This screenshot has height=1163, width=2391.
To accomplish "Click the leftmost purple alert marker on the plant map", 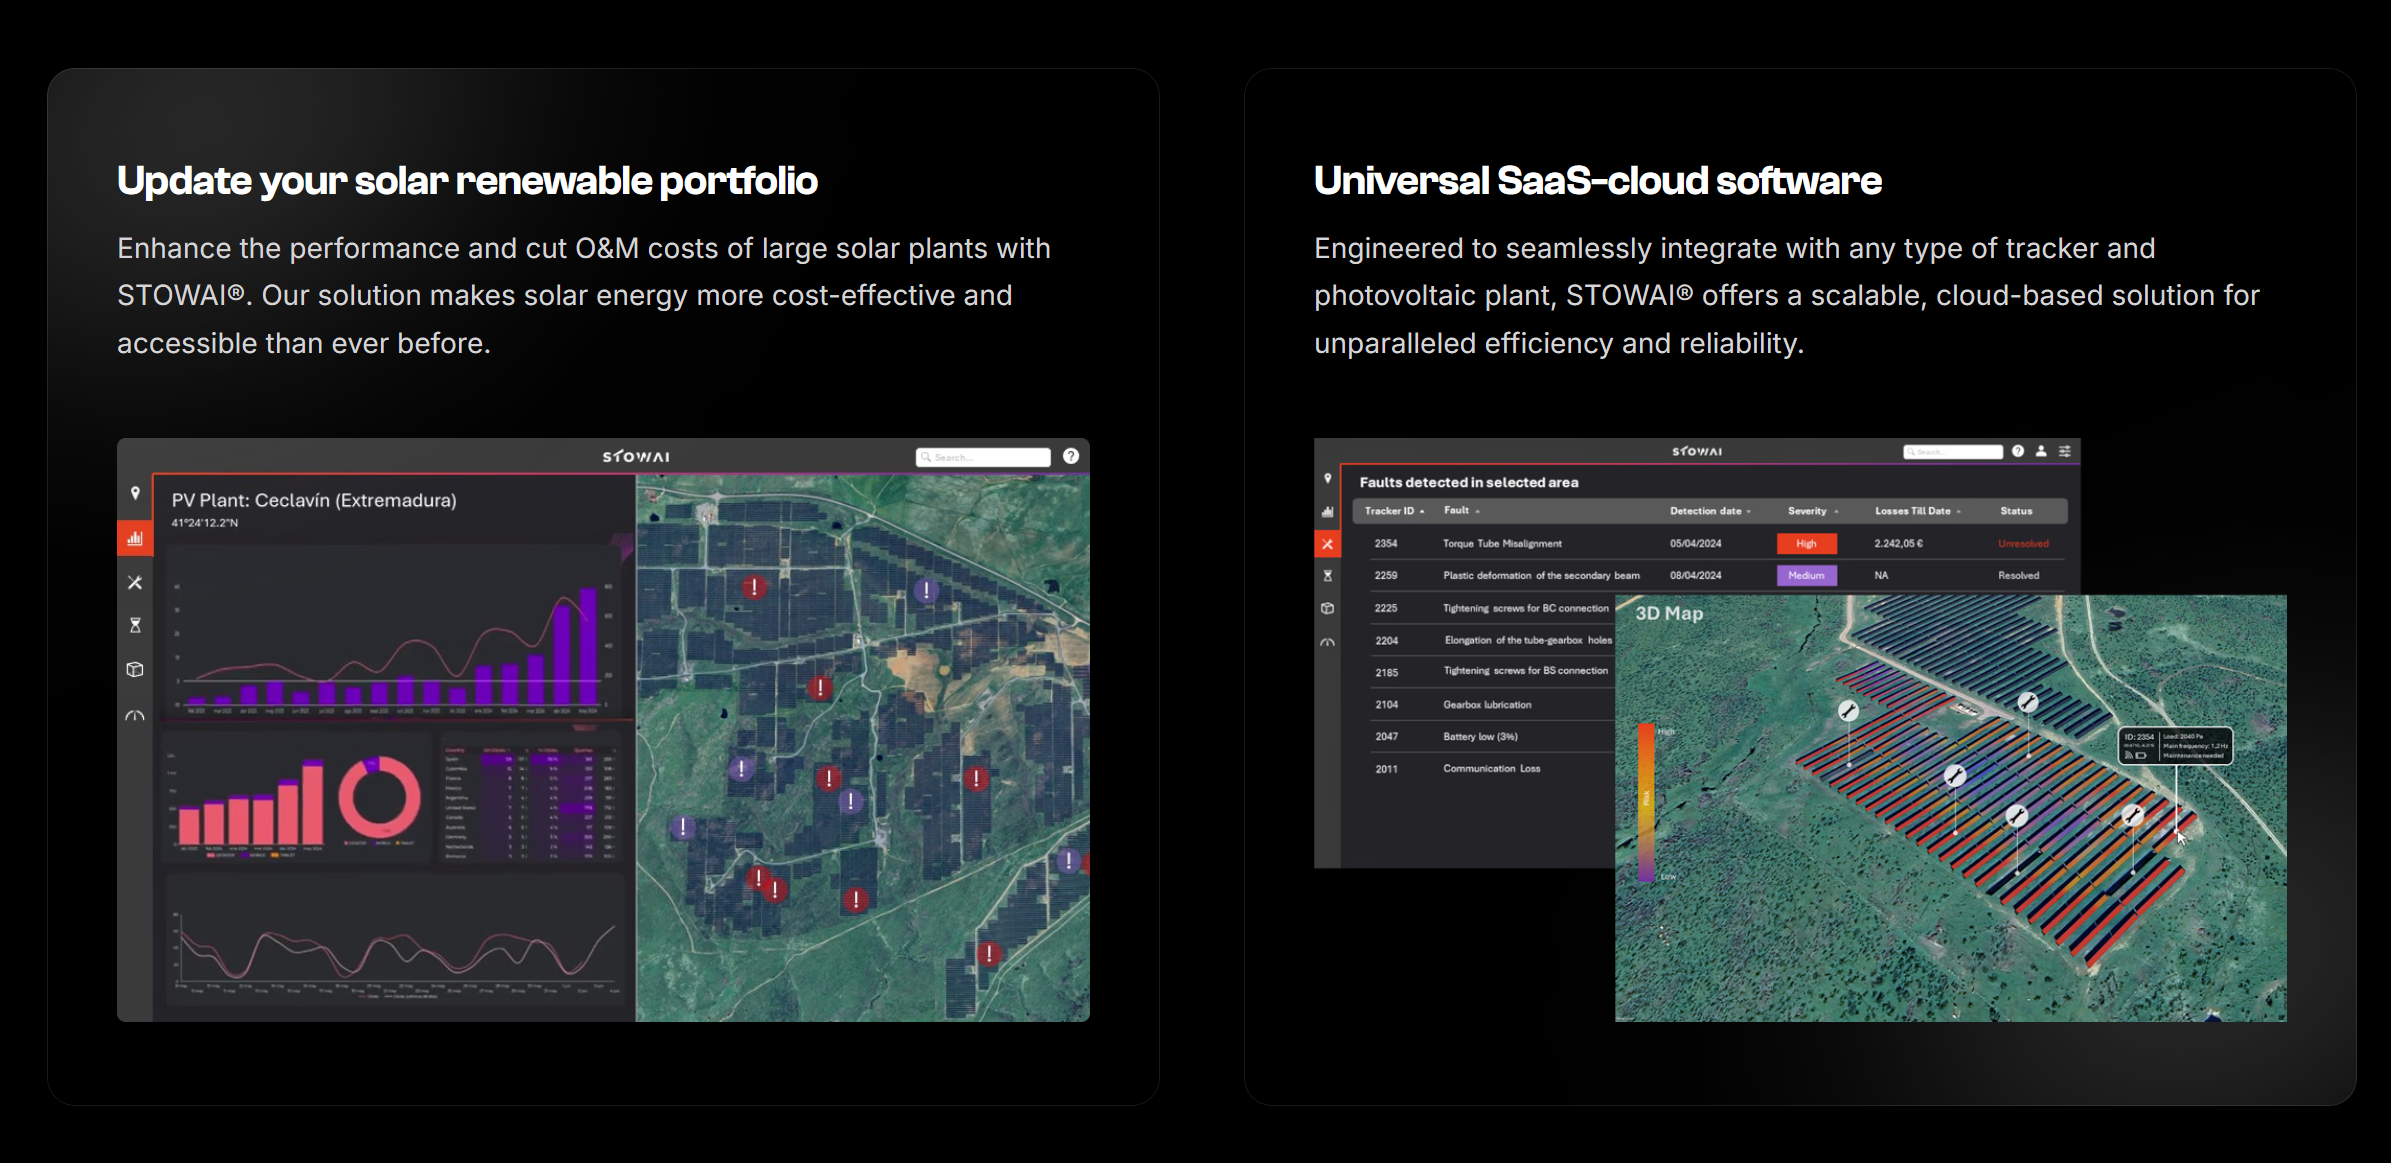I will (x=683, y=827).
